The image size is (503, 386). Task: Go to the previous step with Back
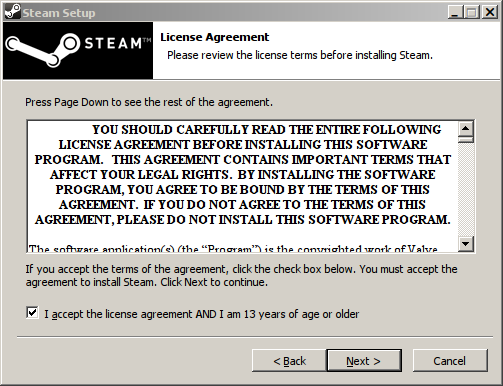(289, 361)
